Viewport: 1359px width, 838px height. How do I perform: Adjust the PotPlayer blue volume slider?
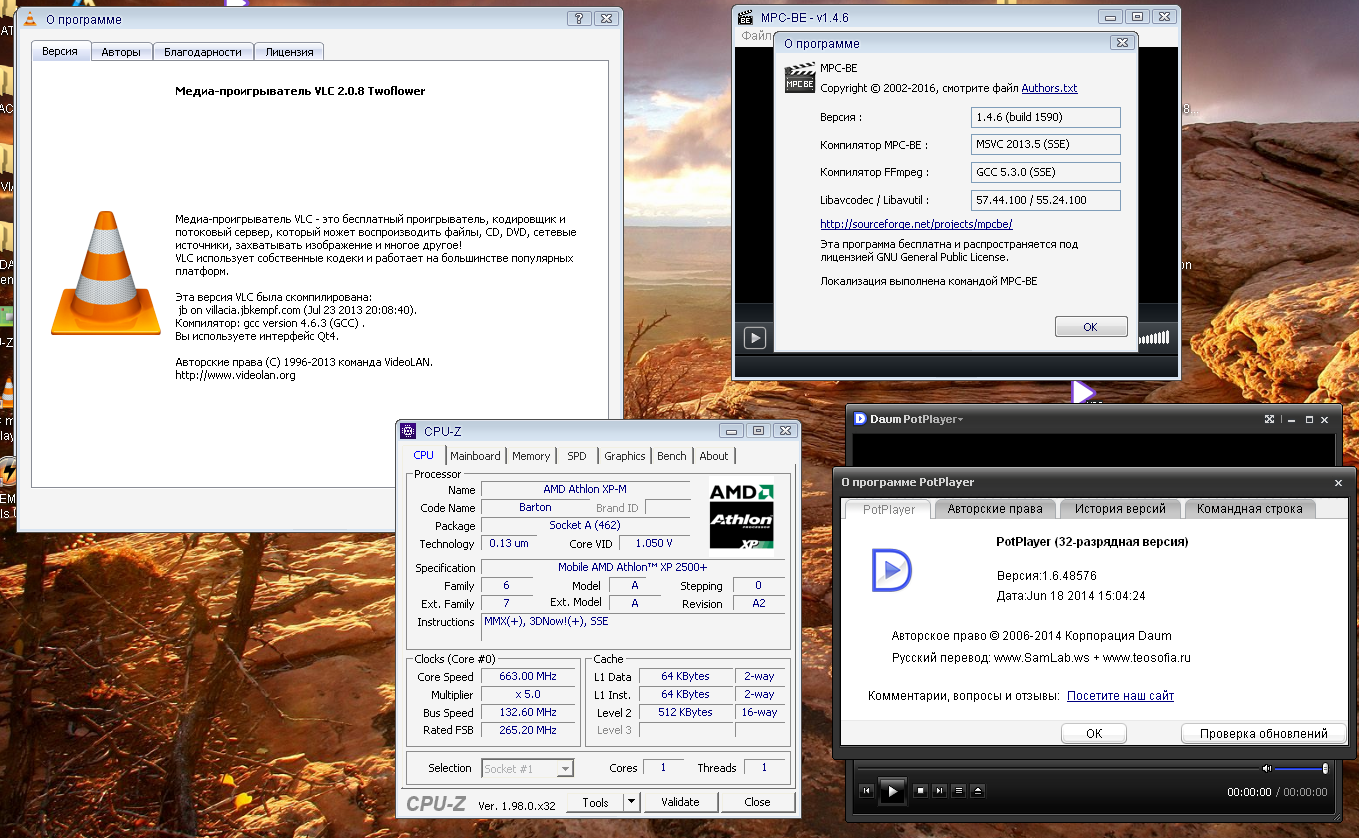pos(1301,768)
